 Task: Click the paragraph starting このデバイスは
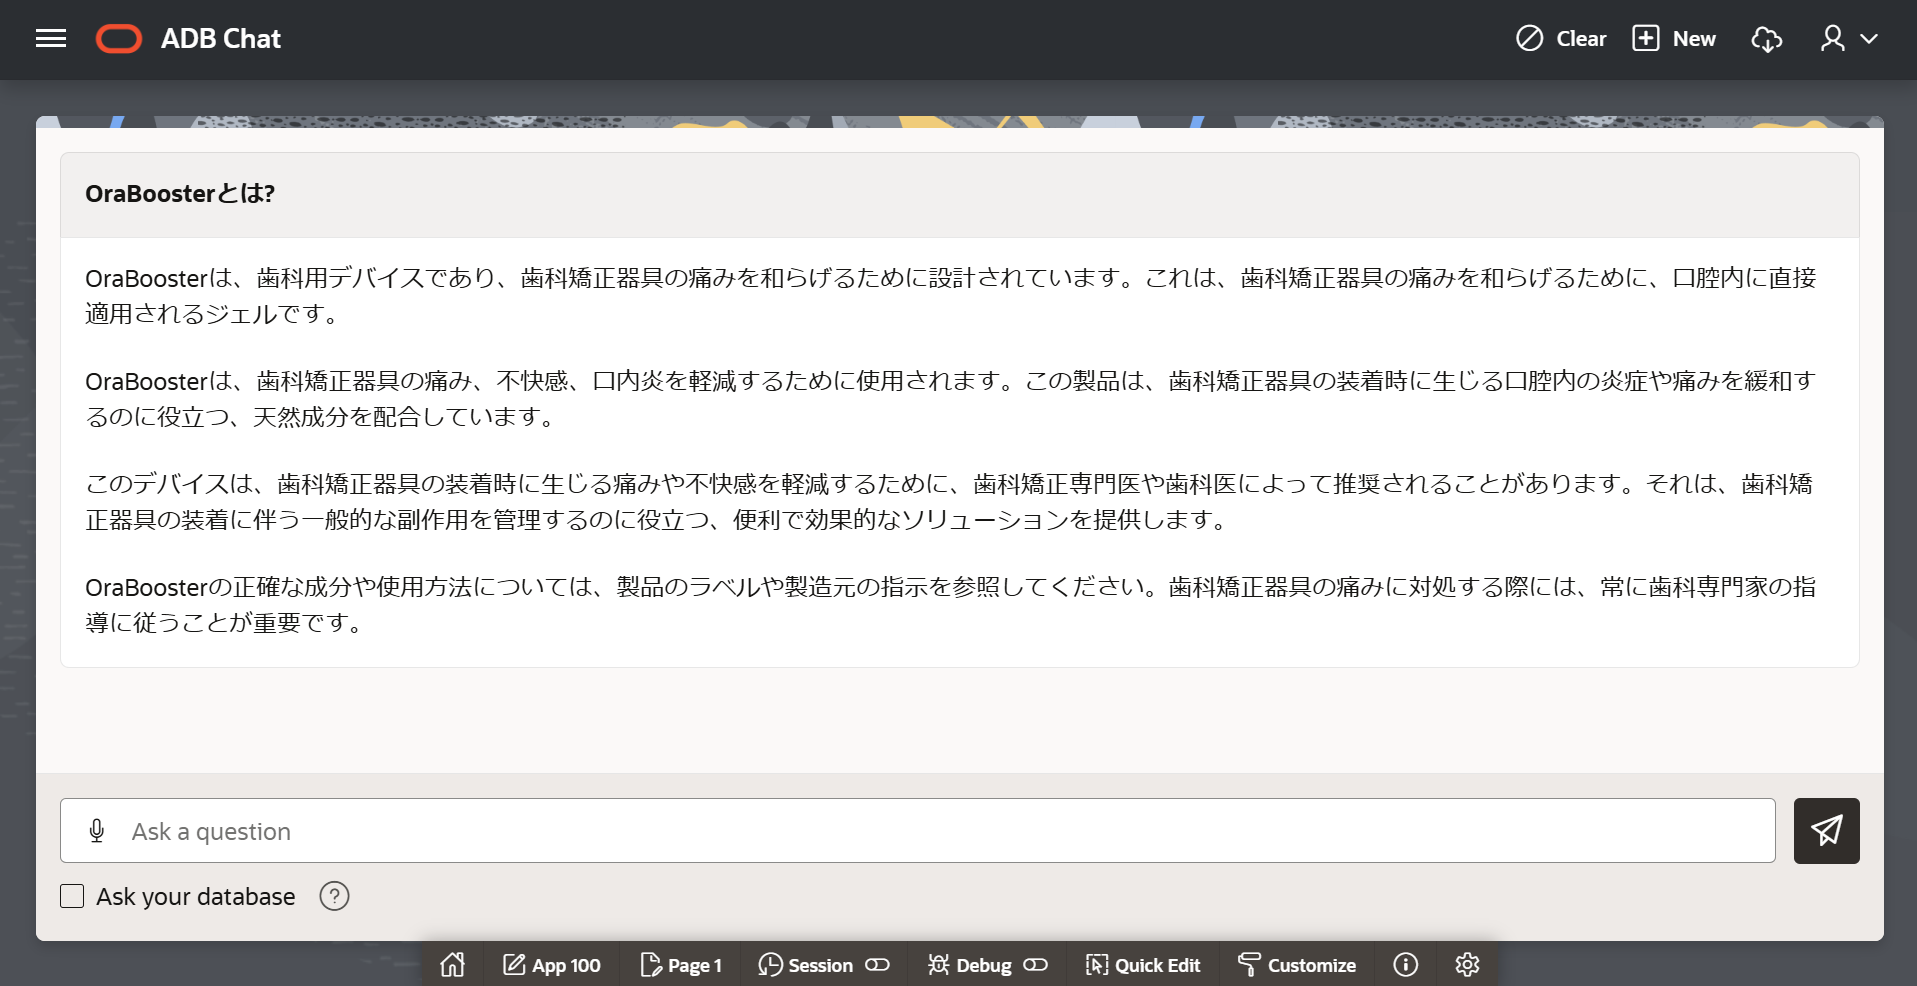949,502
